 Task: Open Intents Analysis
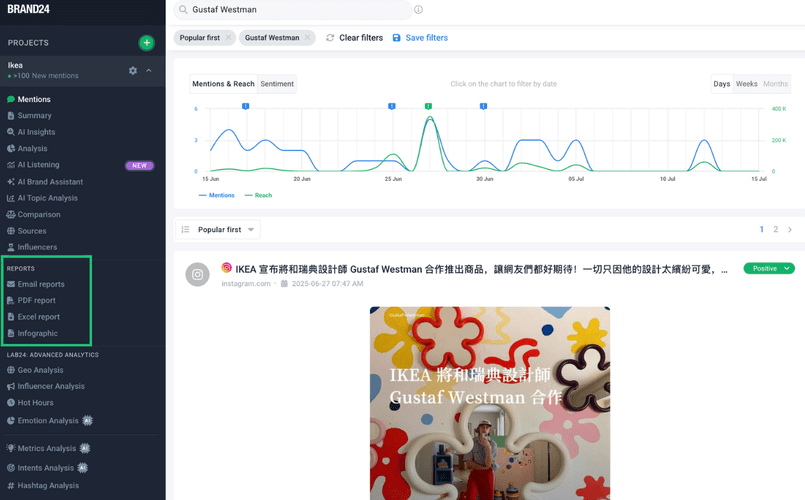46,468
